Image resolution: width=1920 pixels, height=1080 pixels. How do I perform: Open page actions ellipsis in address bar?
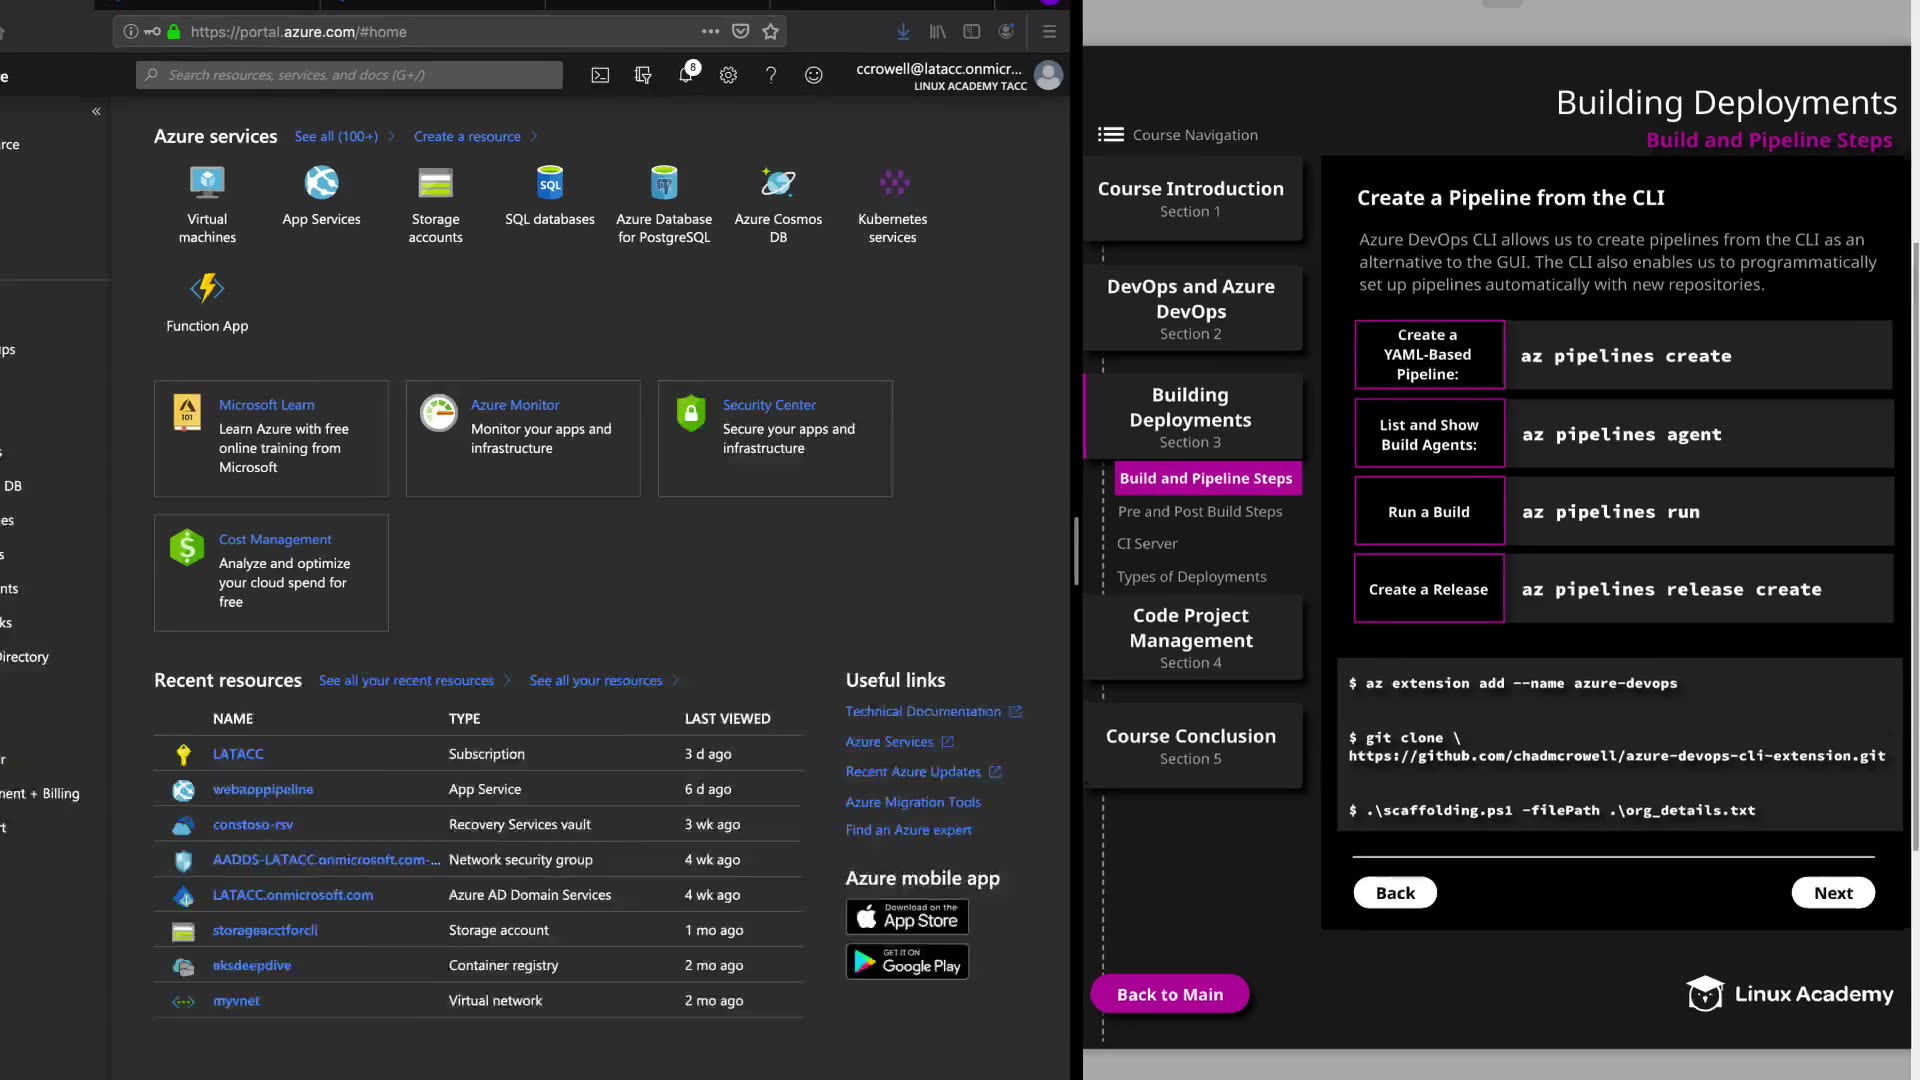(710, 32)
